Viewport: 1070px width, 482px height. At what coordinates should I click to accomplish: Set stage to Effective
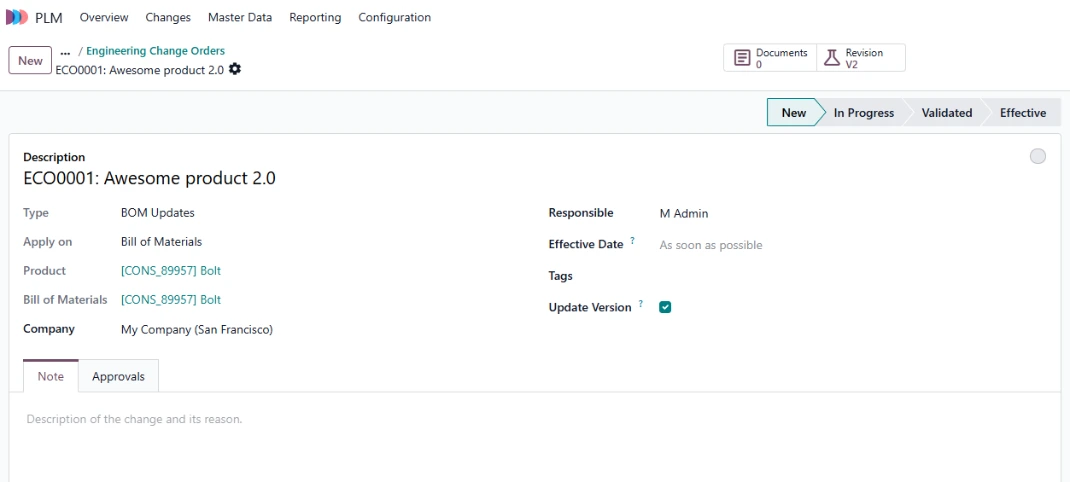[1023, 113]
